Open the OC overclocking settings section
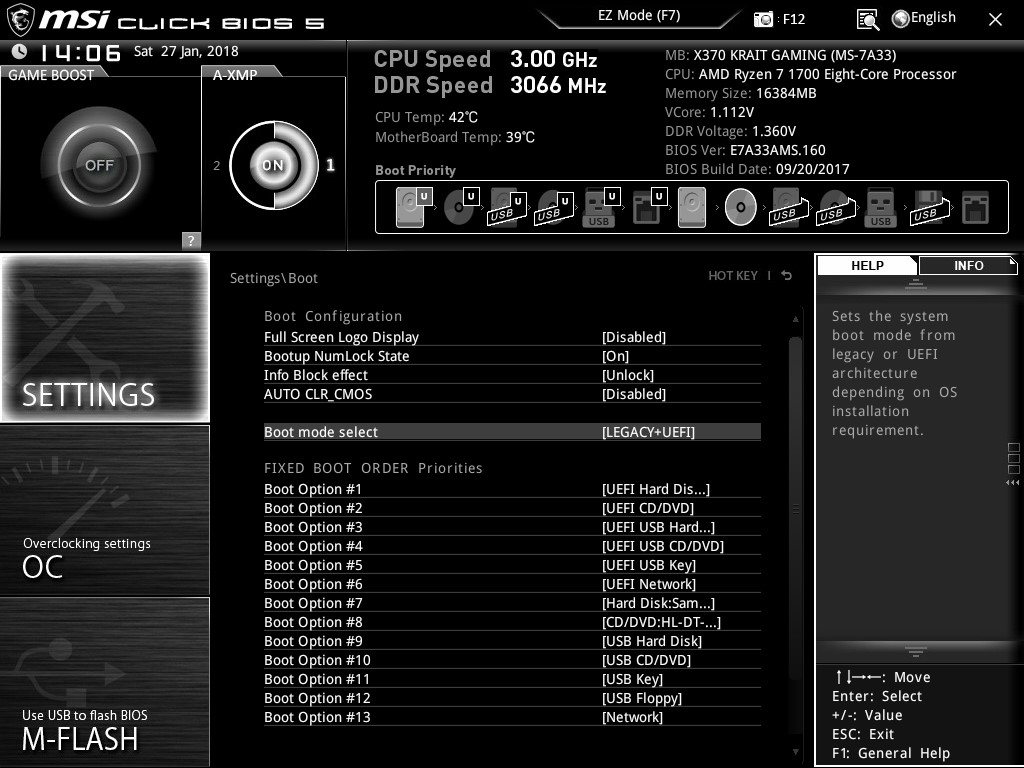Viewport: 1024px width, 768px height. pyautogui.click(x=105, y=510)
